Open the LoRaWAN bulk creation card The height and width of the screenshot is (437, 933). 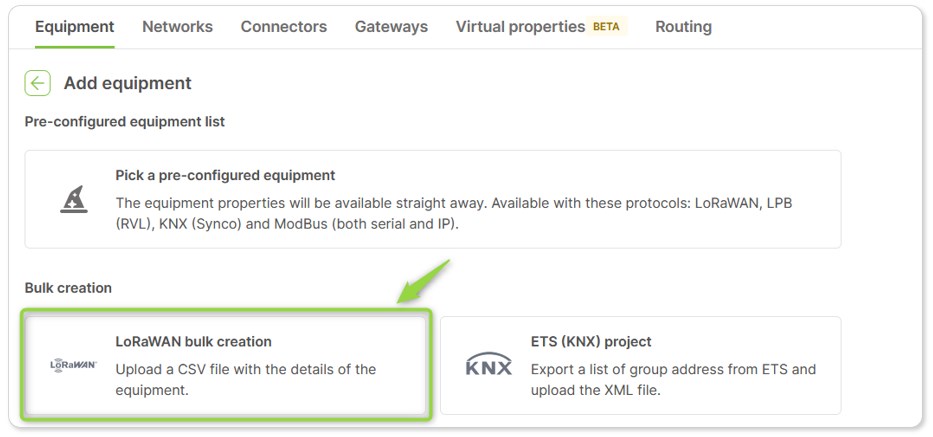pos(226,365)
